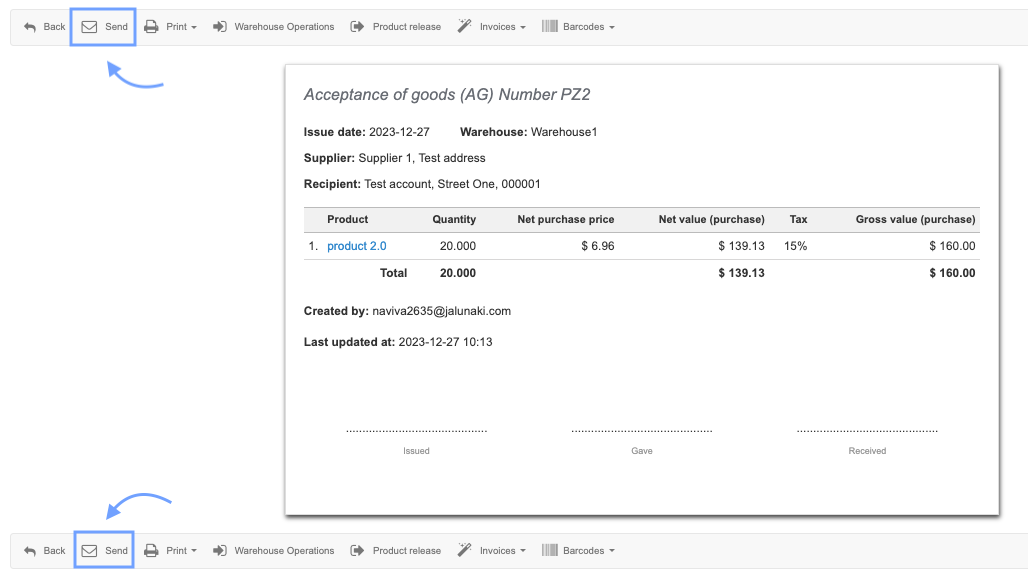Click the magic wand Invoices icon at top
The width and height of the screenshot is (1028, 582).
[464, 27]
